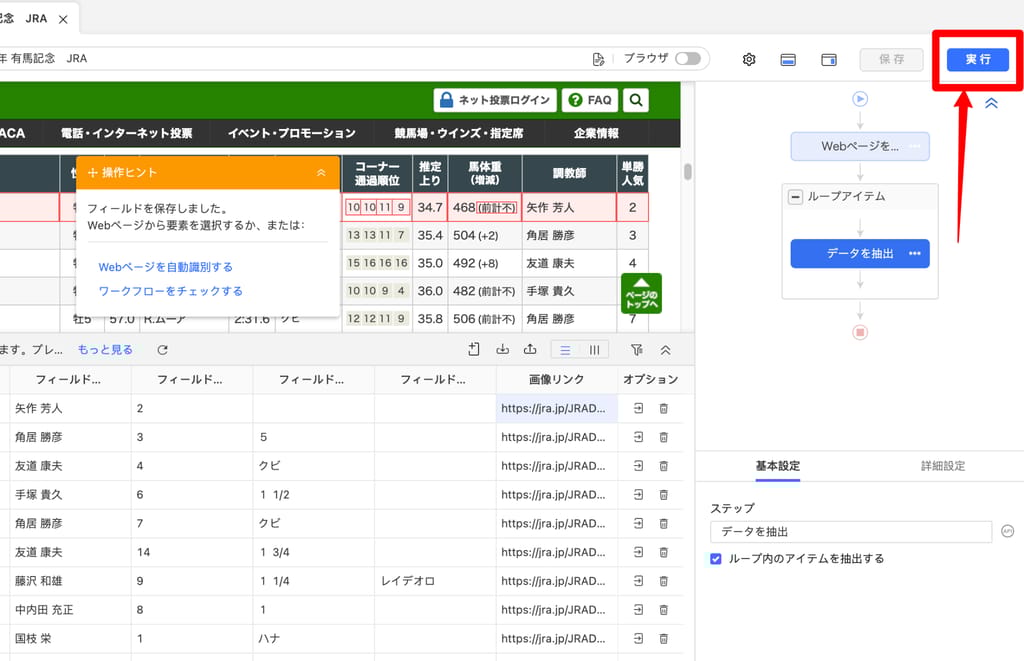Click the JRA page vertical scrollbar
Screen dimensions: 1024x661
pyautogui.click(x=687, y=171)
